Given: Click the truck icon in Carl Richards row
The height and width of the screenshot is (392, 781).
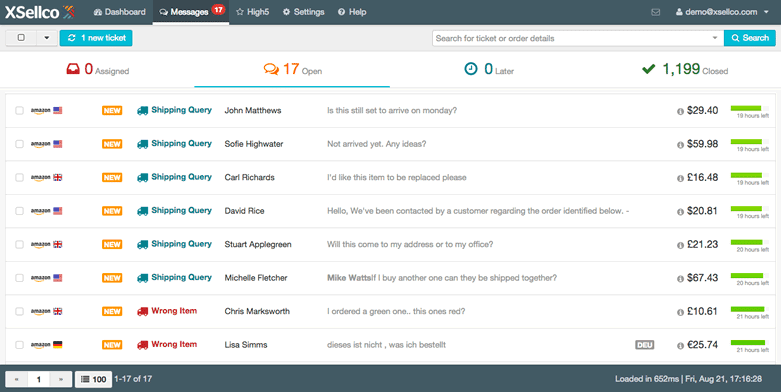Looking at the screenshot, I should [142, 177].
